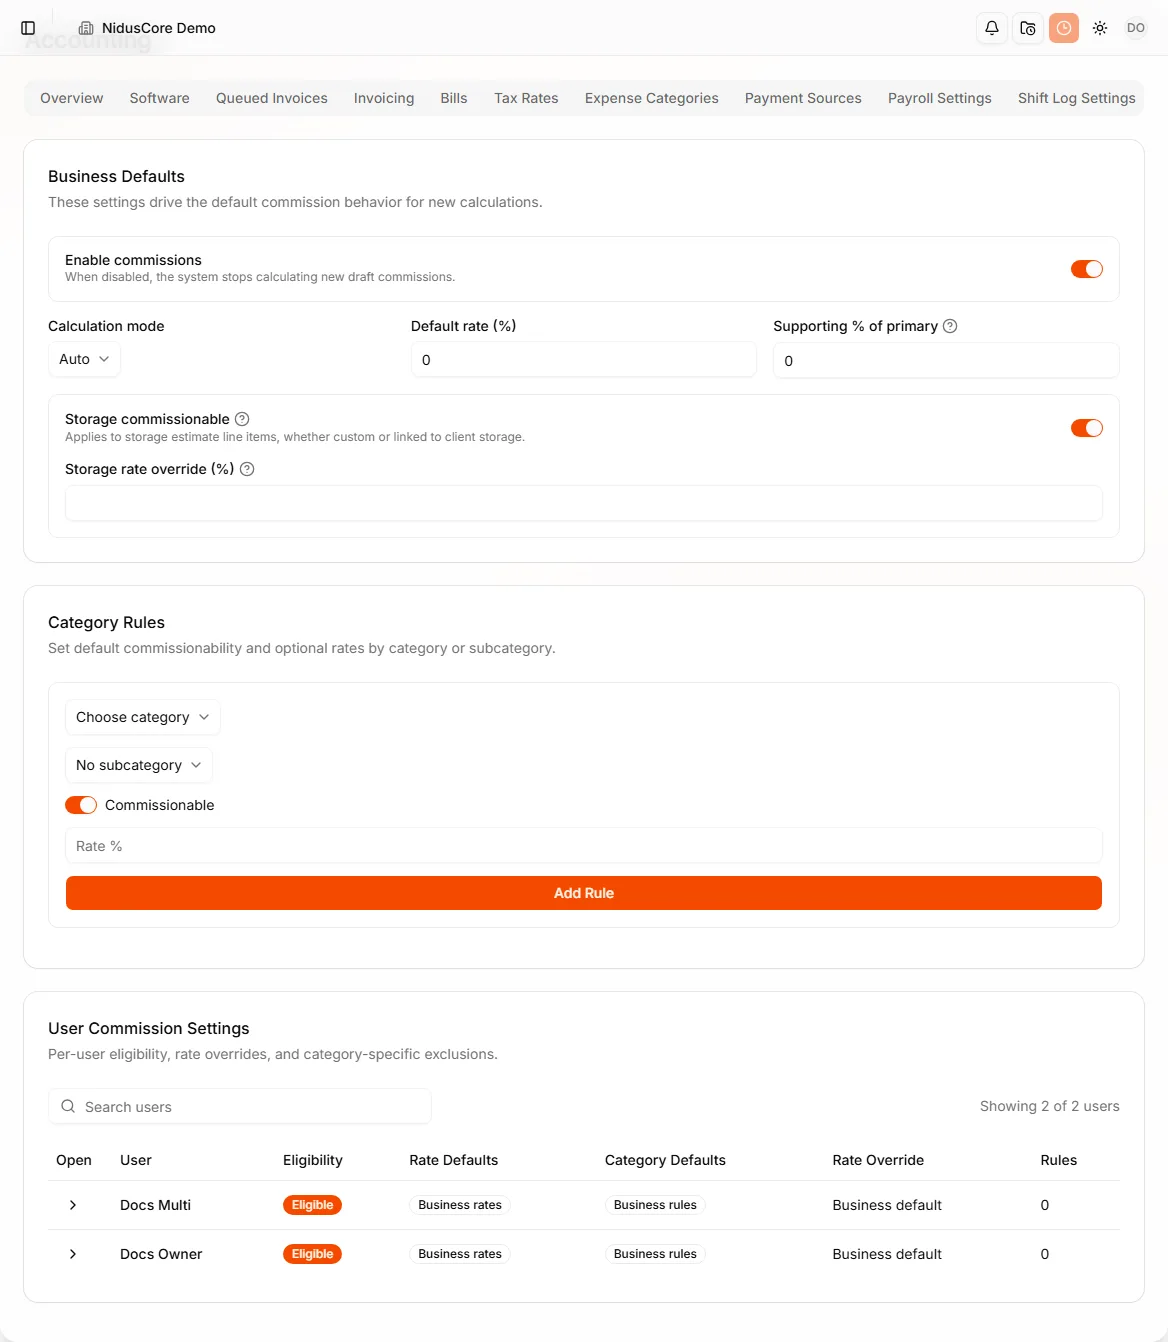Open the notifications bell
1168x1342 pixels.
click(992, 28)
